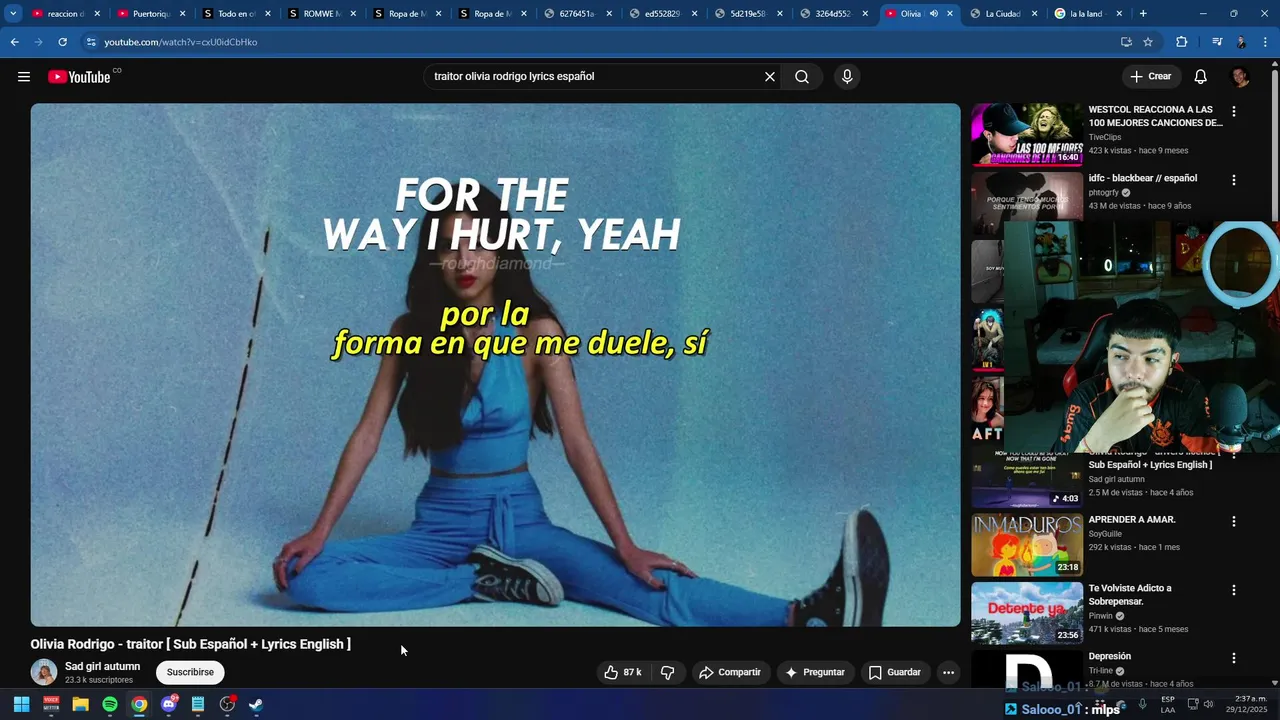Image resolution: width=1280 pixels, height=720 pixels.
Task: Click the browser address bar URL
Action: pos(180,42)
